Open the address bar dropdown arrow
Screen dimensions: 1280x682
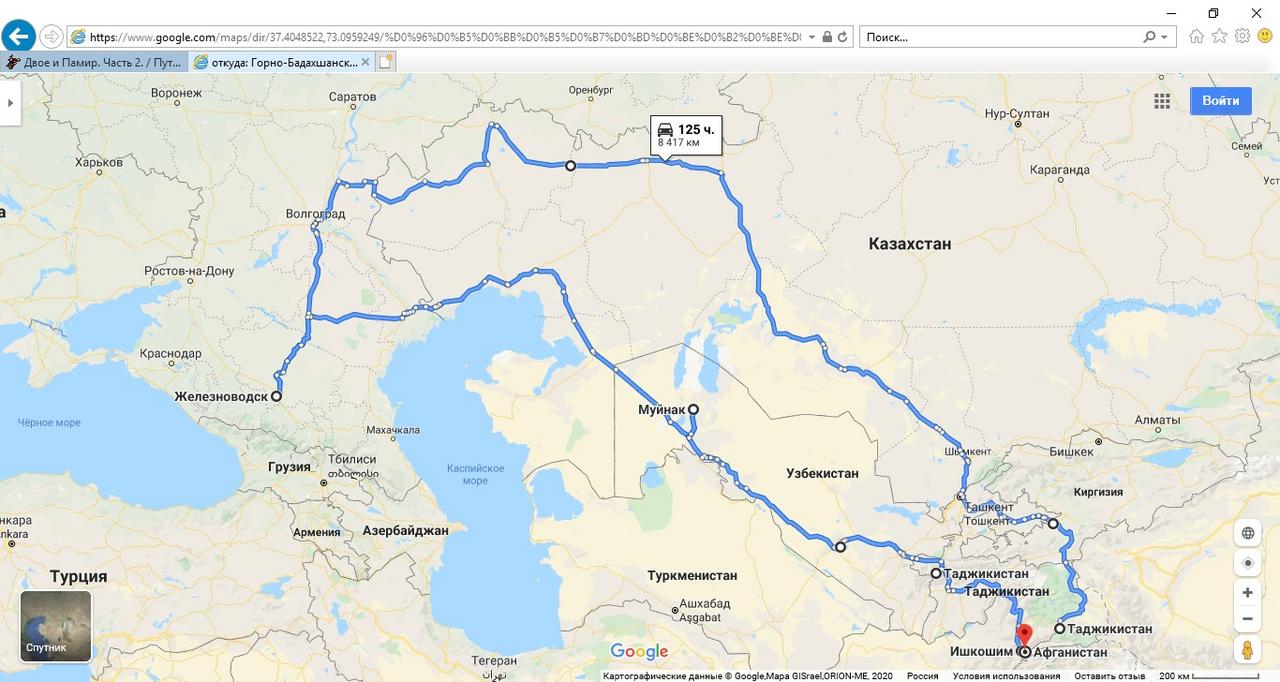tap(811, 37)
